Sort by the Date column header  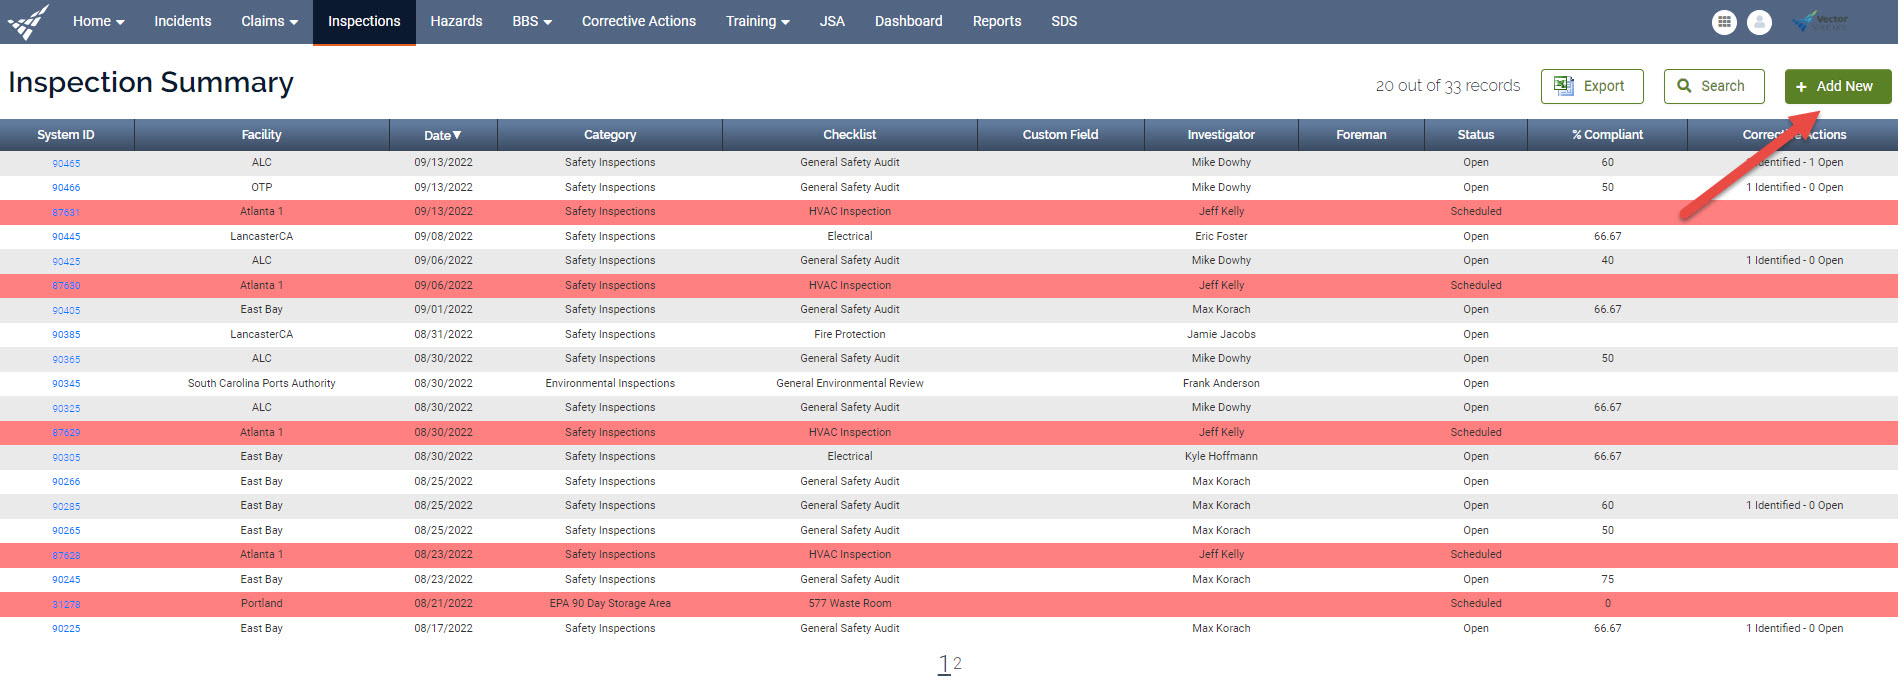click(442, 135)
